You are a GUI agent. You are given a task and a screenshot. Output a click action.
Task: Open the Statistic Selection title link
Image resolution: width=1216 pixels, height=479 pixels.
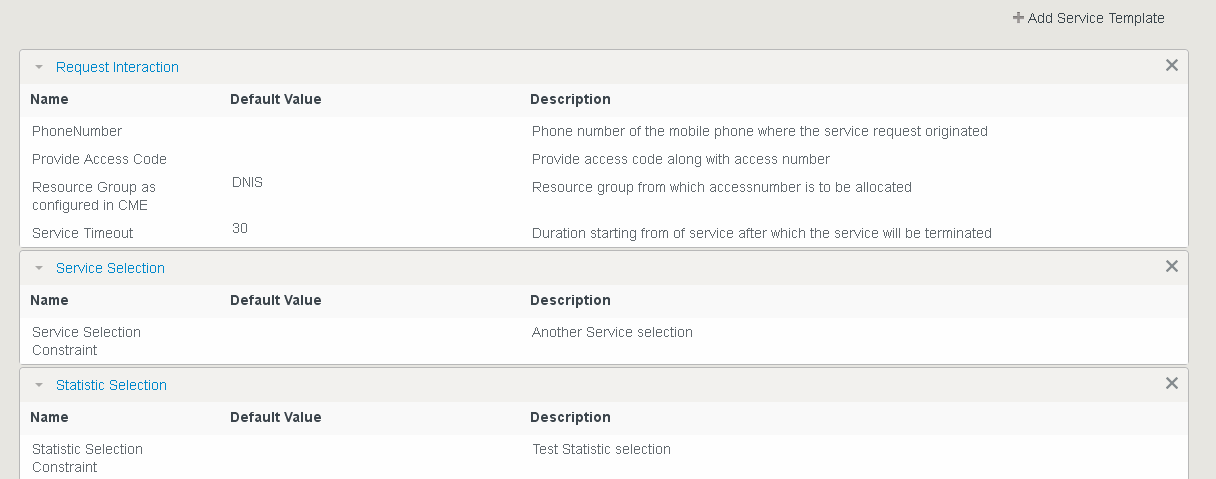tap(111, 385)
